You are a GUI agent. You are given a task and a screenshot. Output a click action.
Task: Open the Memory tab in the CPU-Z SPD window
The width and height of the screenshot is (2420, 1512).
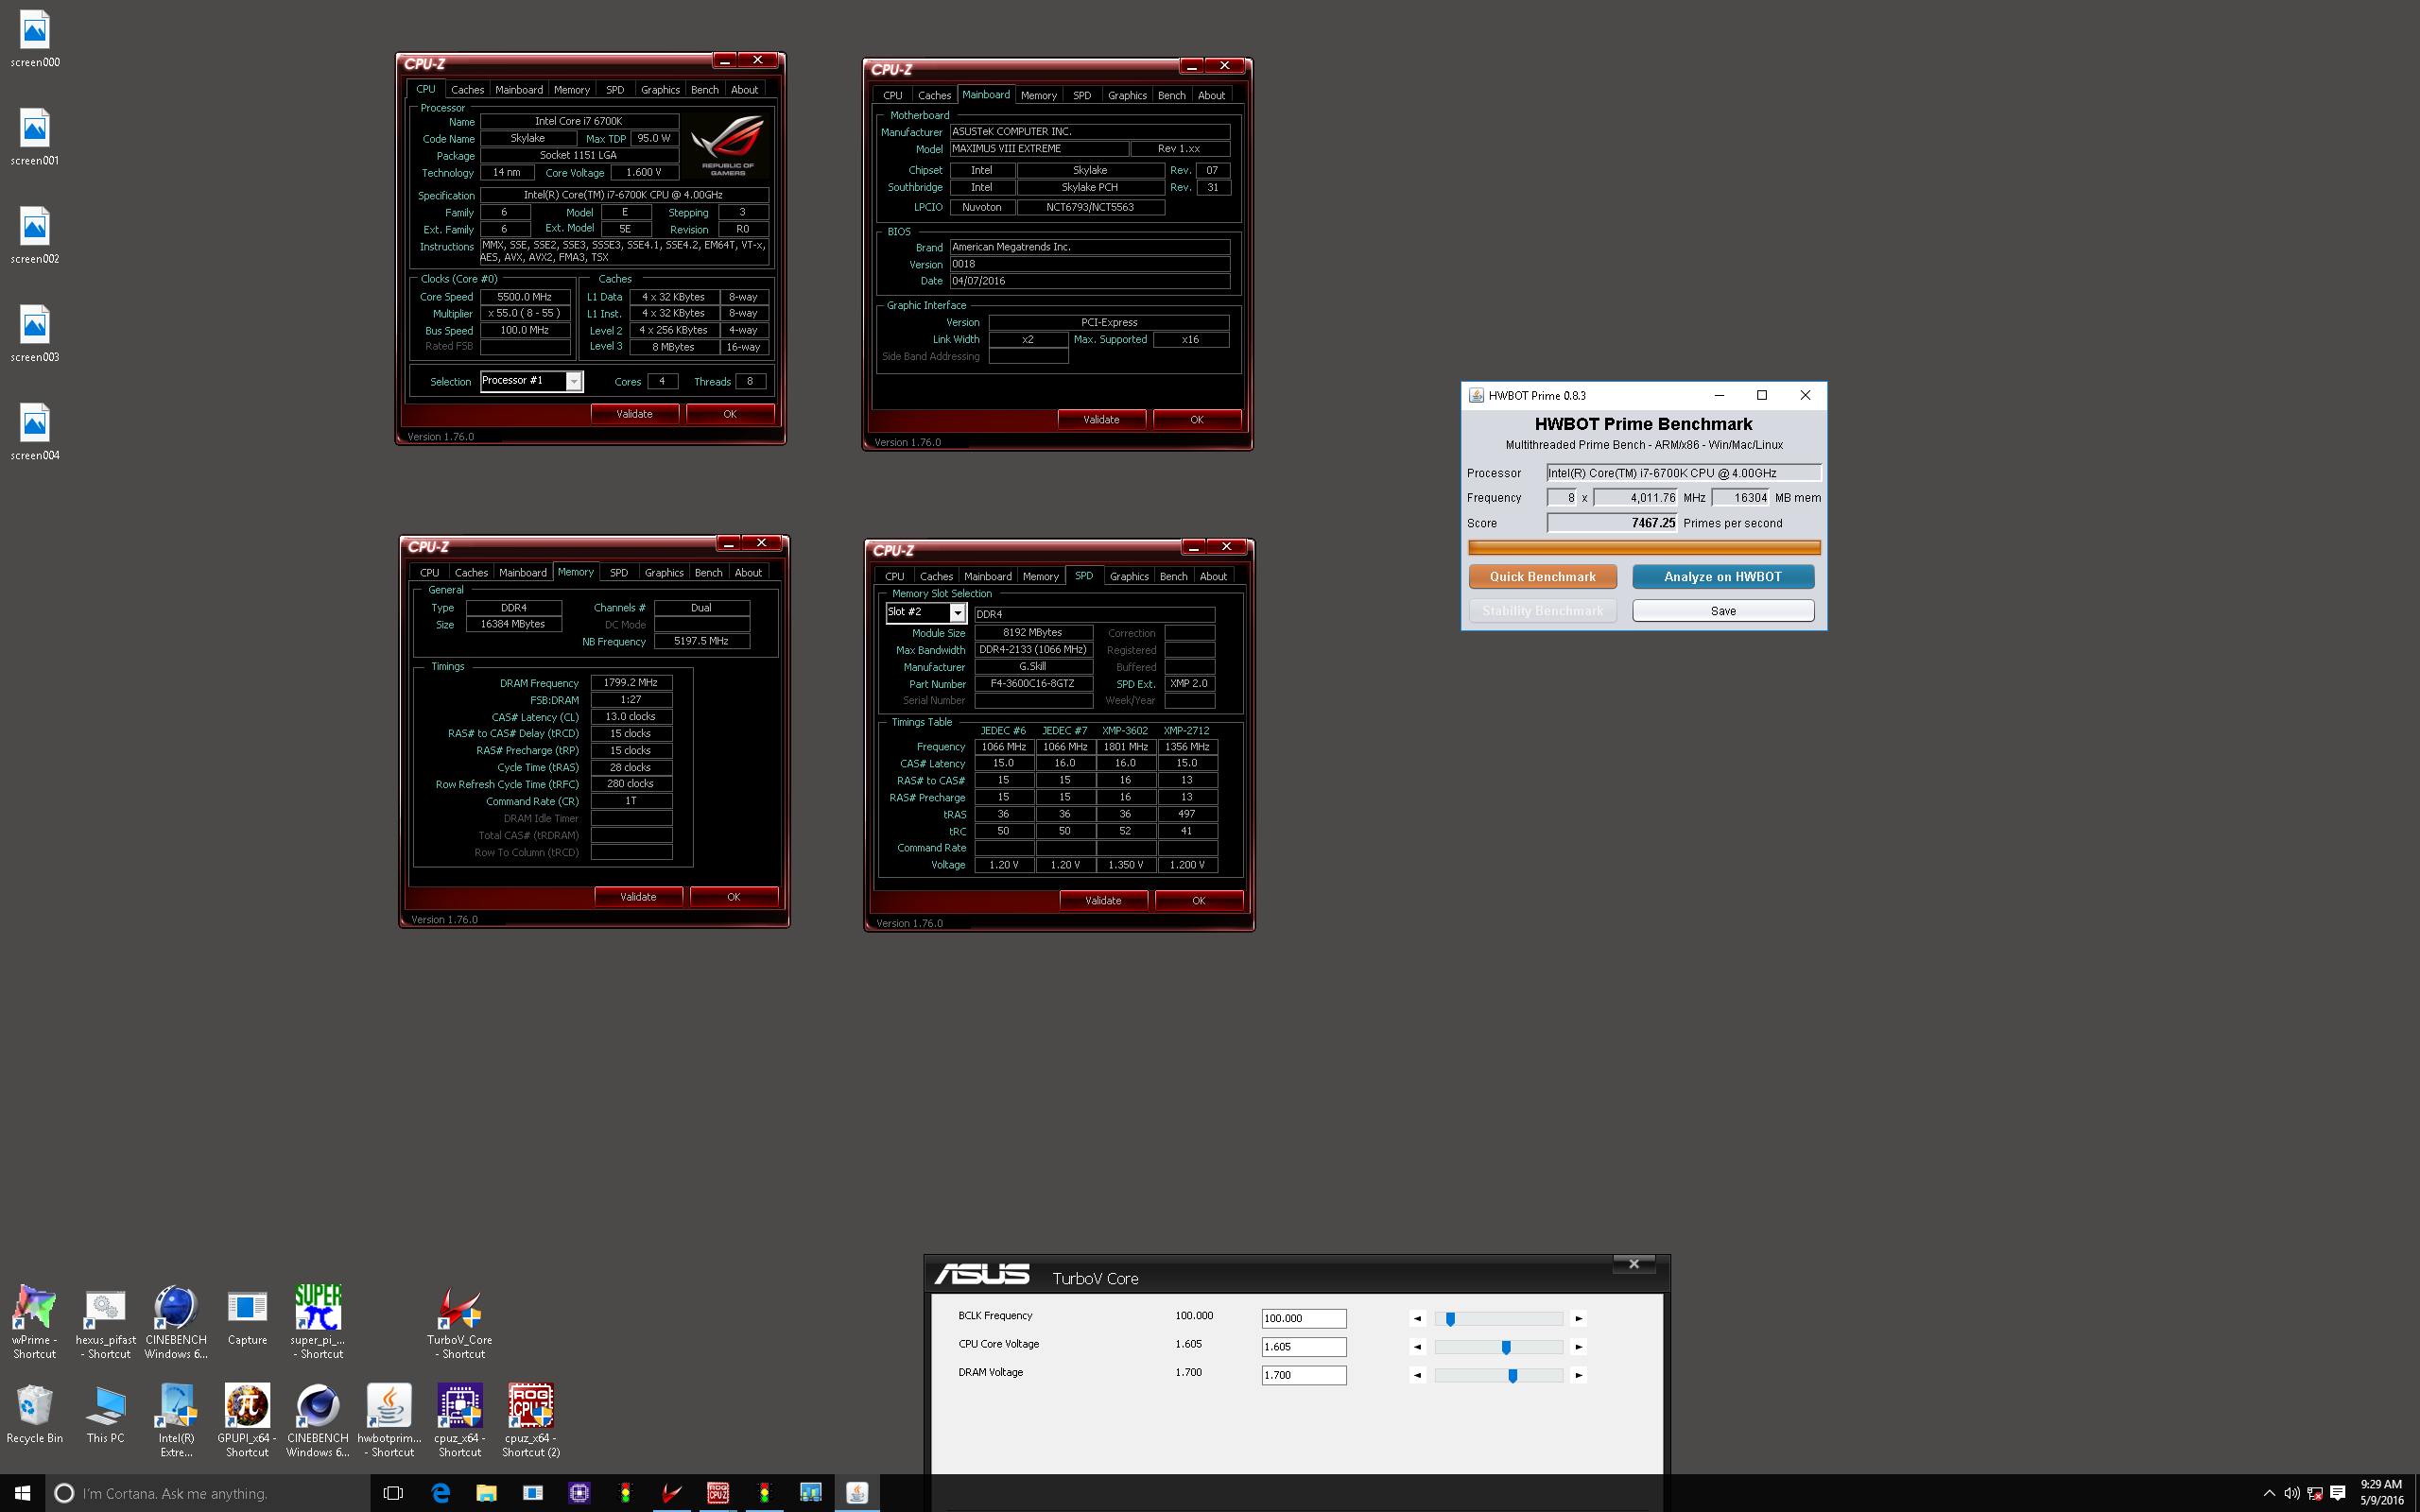coord(1040,577)
